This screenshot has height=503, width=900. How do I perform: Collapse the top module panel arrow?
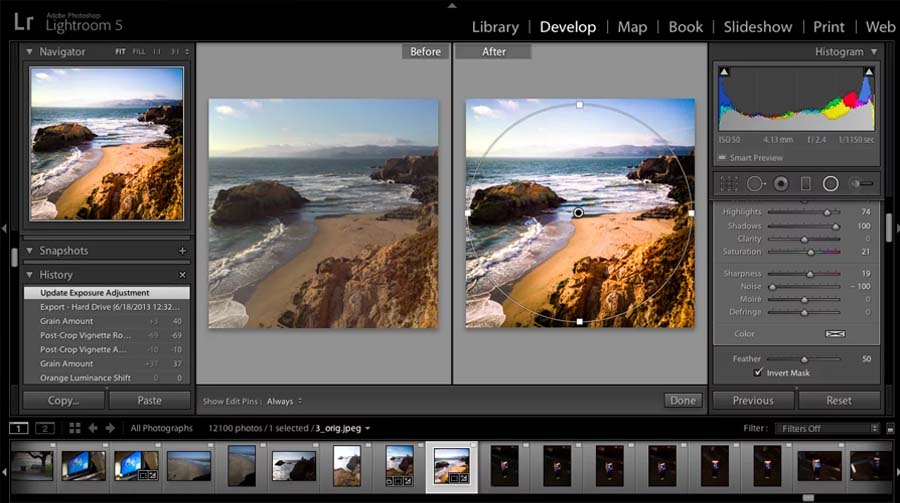[452, 5]
